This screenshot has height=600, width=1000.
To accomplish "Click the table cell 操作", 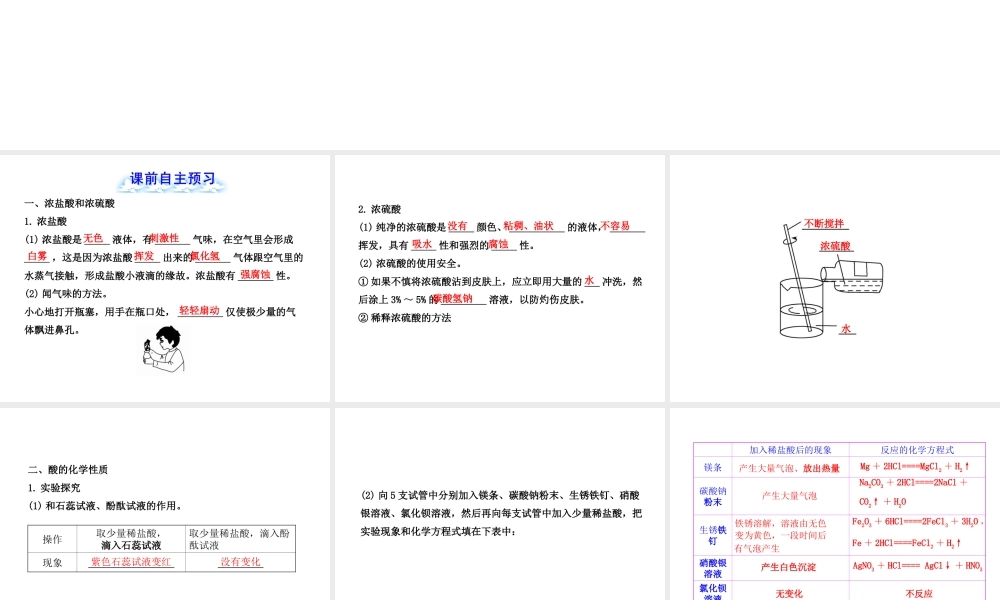I will (52, 539).
